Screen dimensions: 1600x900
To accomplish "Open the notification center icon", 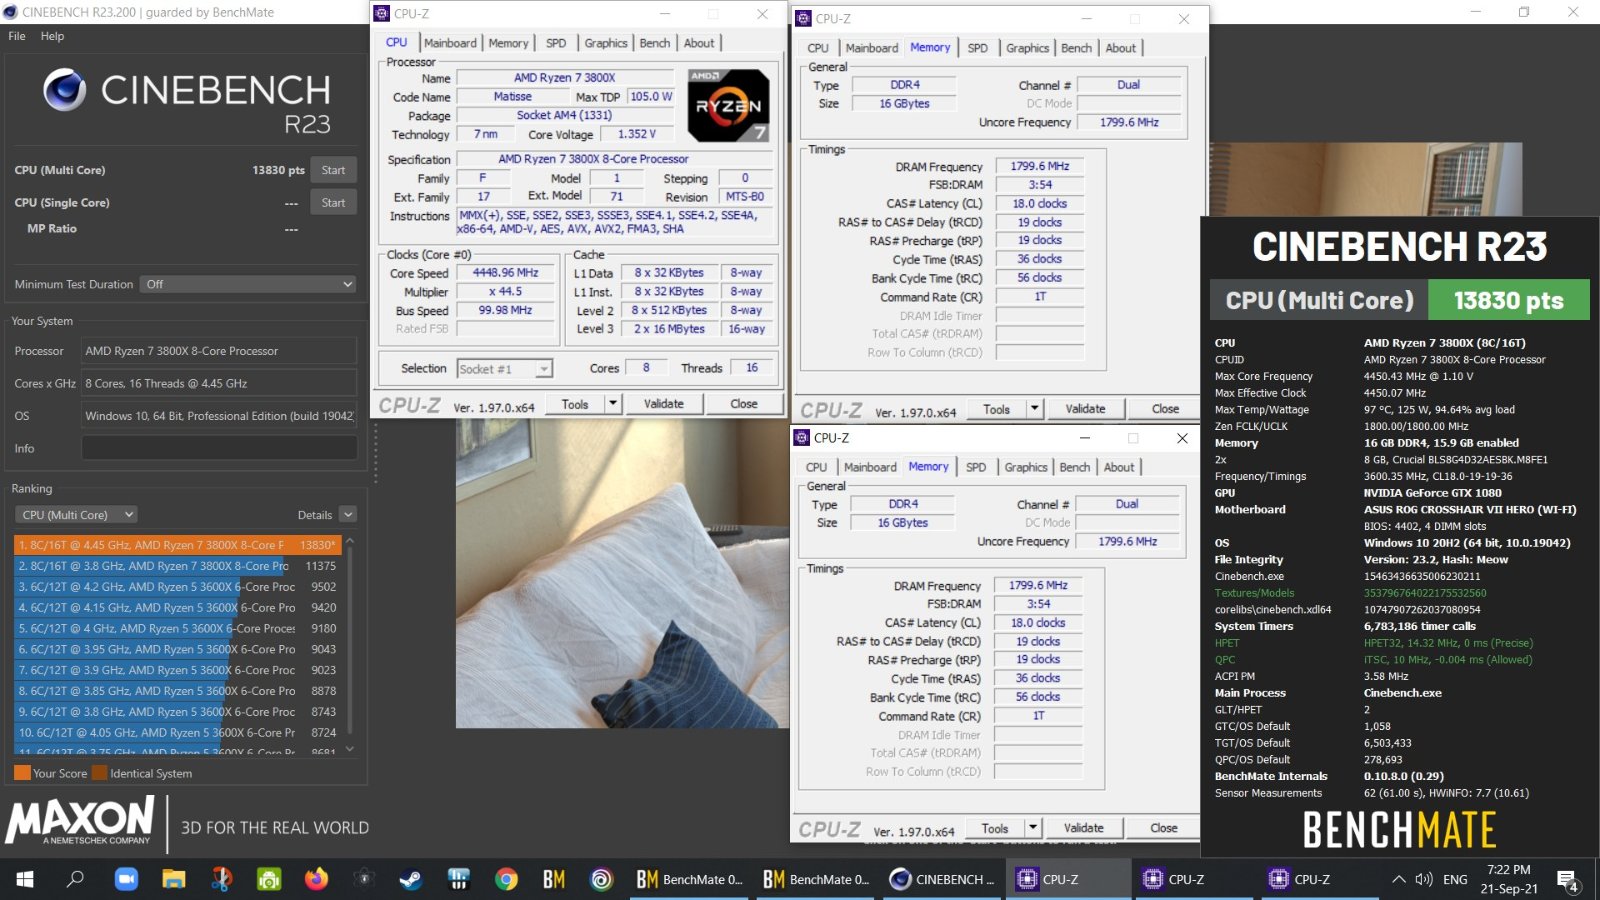I will pyautogui.click(x=1568, y=880).
